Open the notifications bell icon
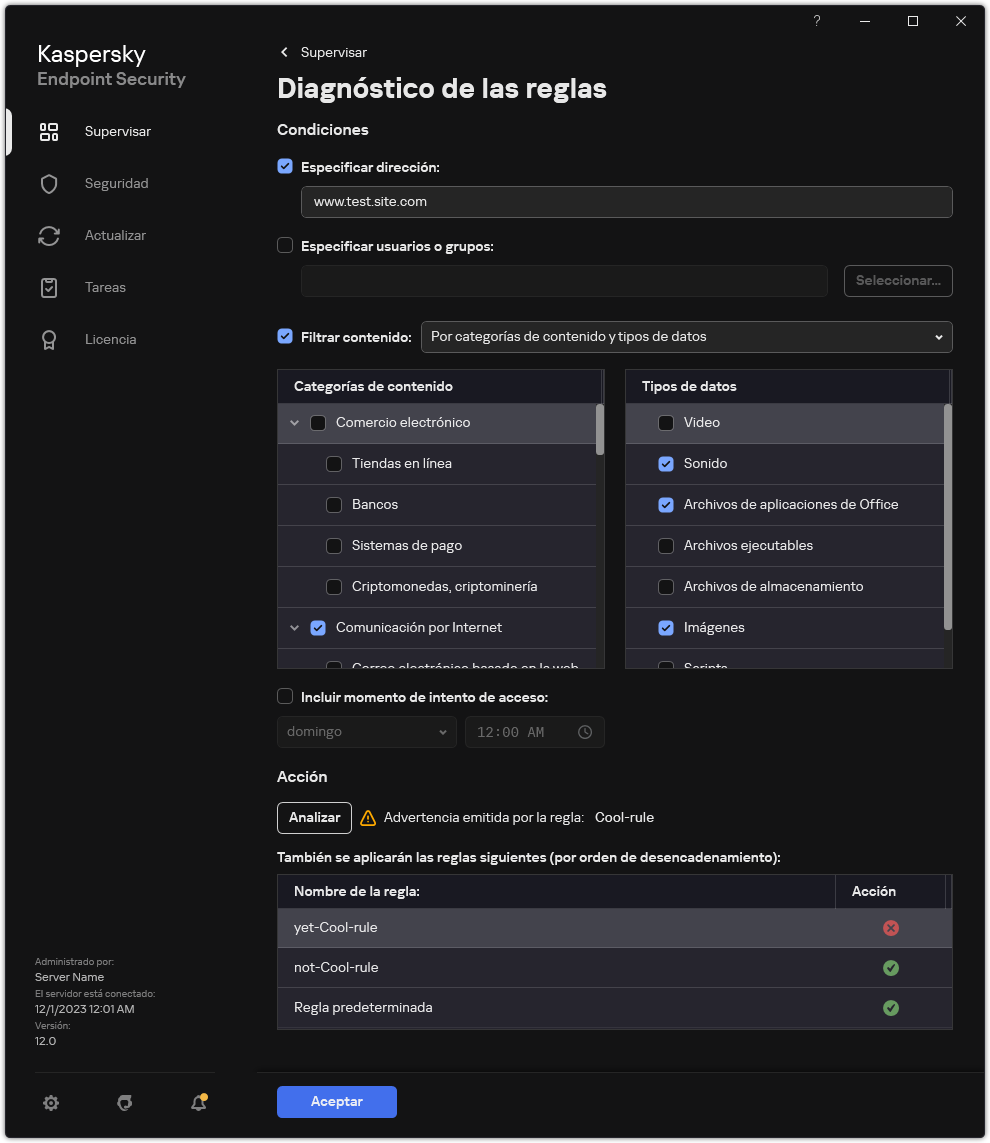 tap(197, 1102)
